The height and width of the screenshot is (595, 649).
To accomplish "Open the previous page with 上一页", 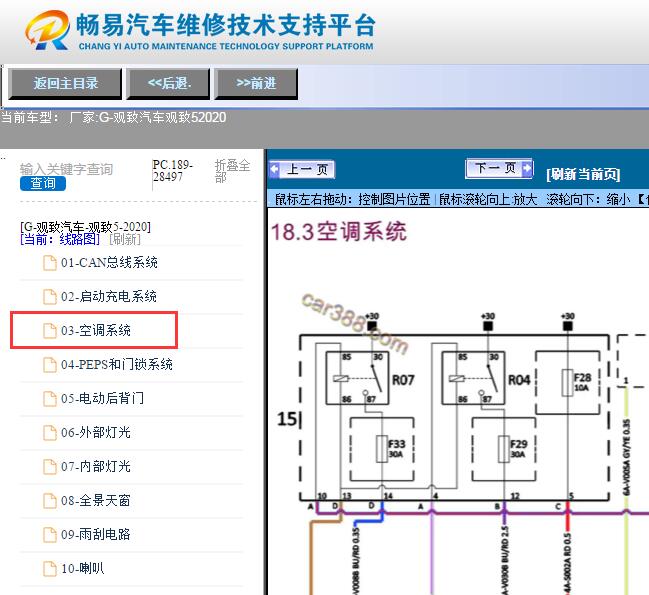I will click(302, 169).
